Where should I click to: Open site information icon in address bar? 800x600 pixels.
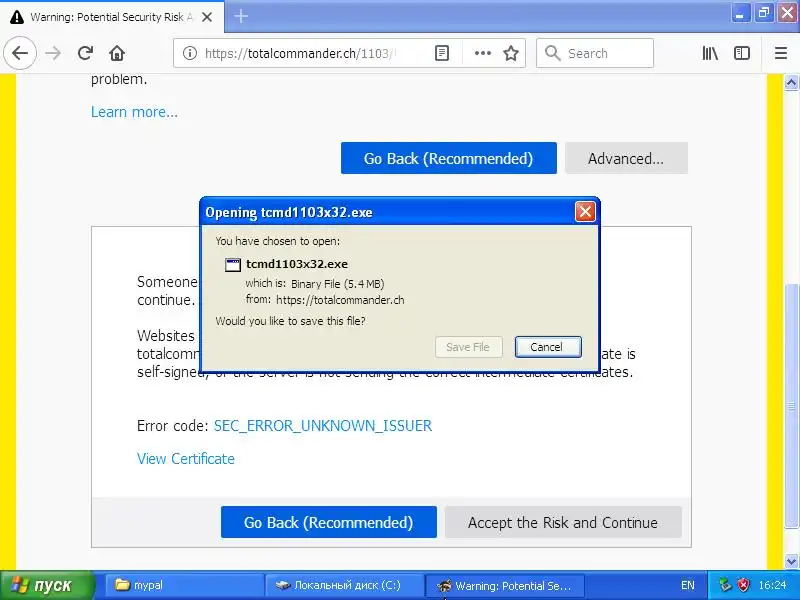click(x=190, y=53)
